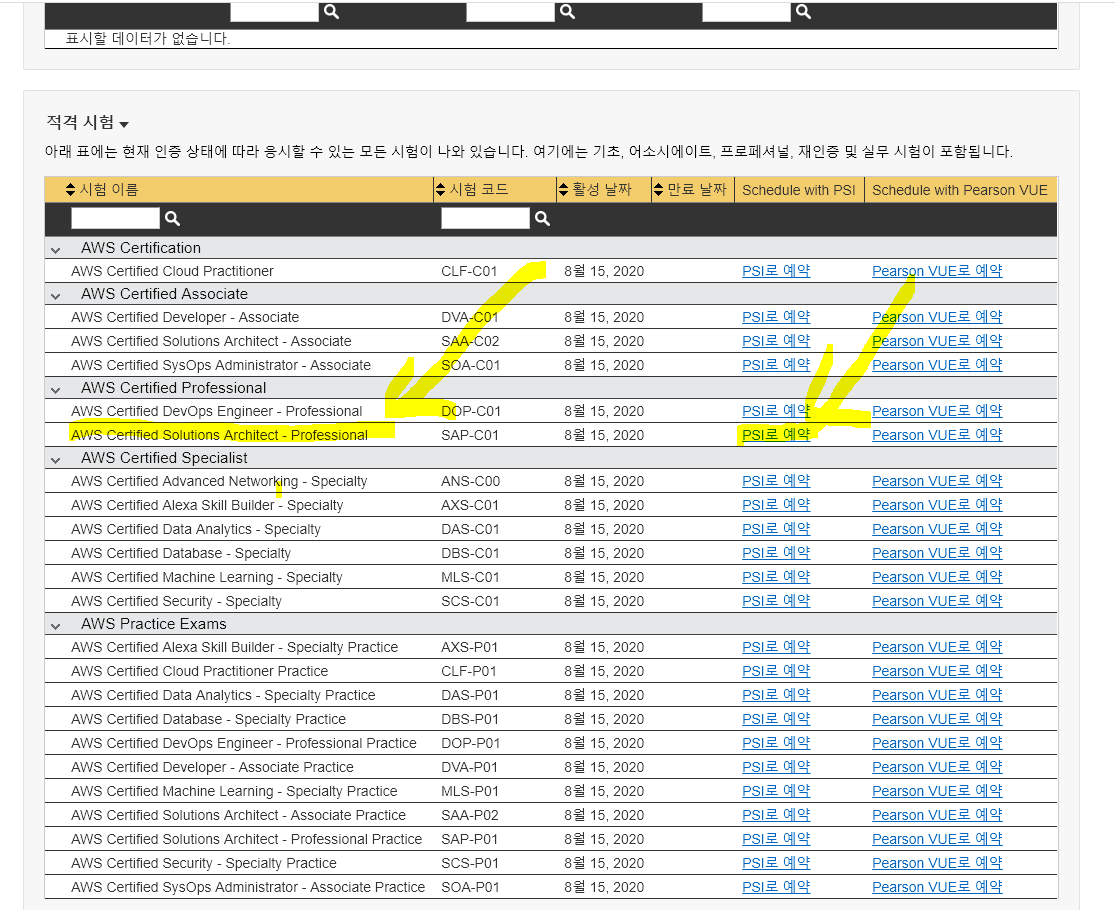Screen dimensions: 1115x910
Task: Sort by 시험 코드 column arrows
Action: 441,189
